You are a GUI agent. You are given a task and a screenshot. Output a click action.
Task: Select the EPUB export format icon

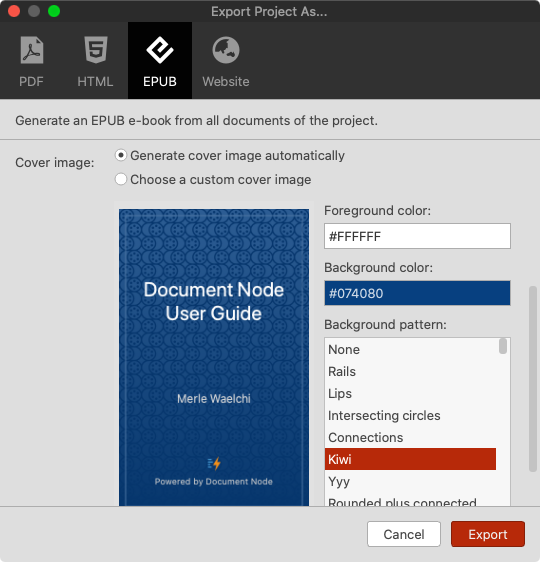(160, 50)
